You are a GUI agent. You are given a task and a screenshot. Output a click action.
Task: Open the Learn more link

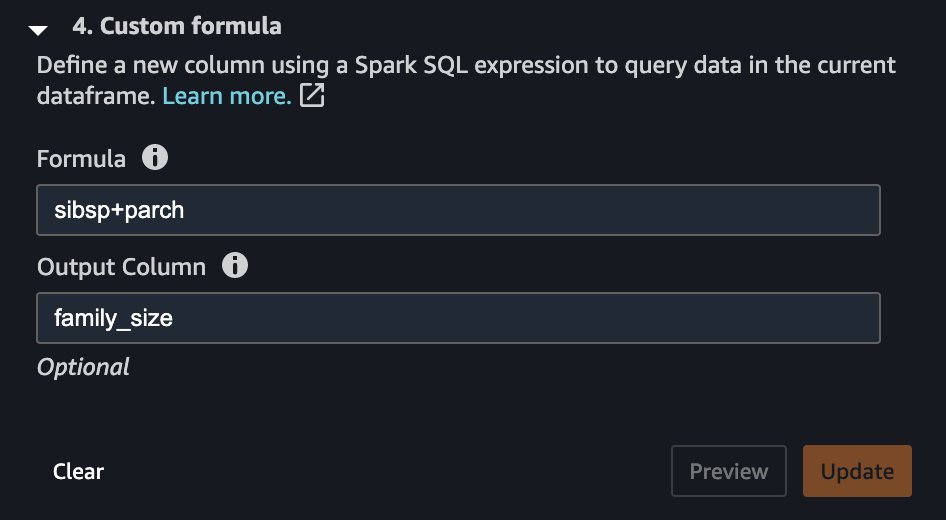tap(227, 96)
